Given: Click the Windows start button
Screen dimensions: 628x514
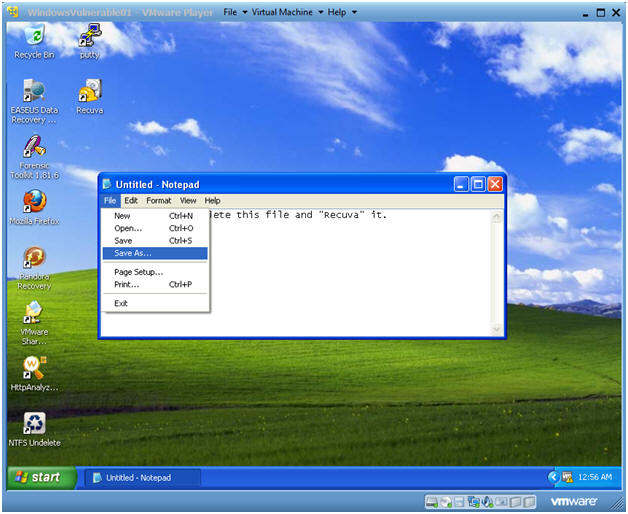Looking at the screenshot, I should 41,477.
